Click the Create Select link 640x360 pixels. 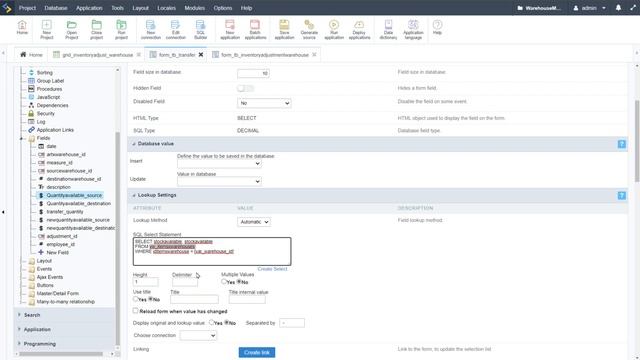point(272,269)
